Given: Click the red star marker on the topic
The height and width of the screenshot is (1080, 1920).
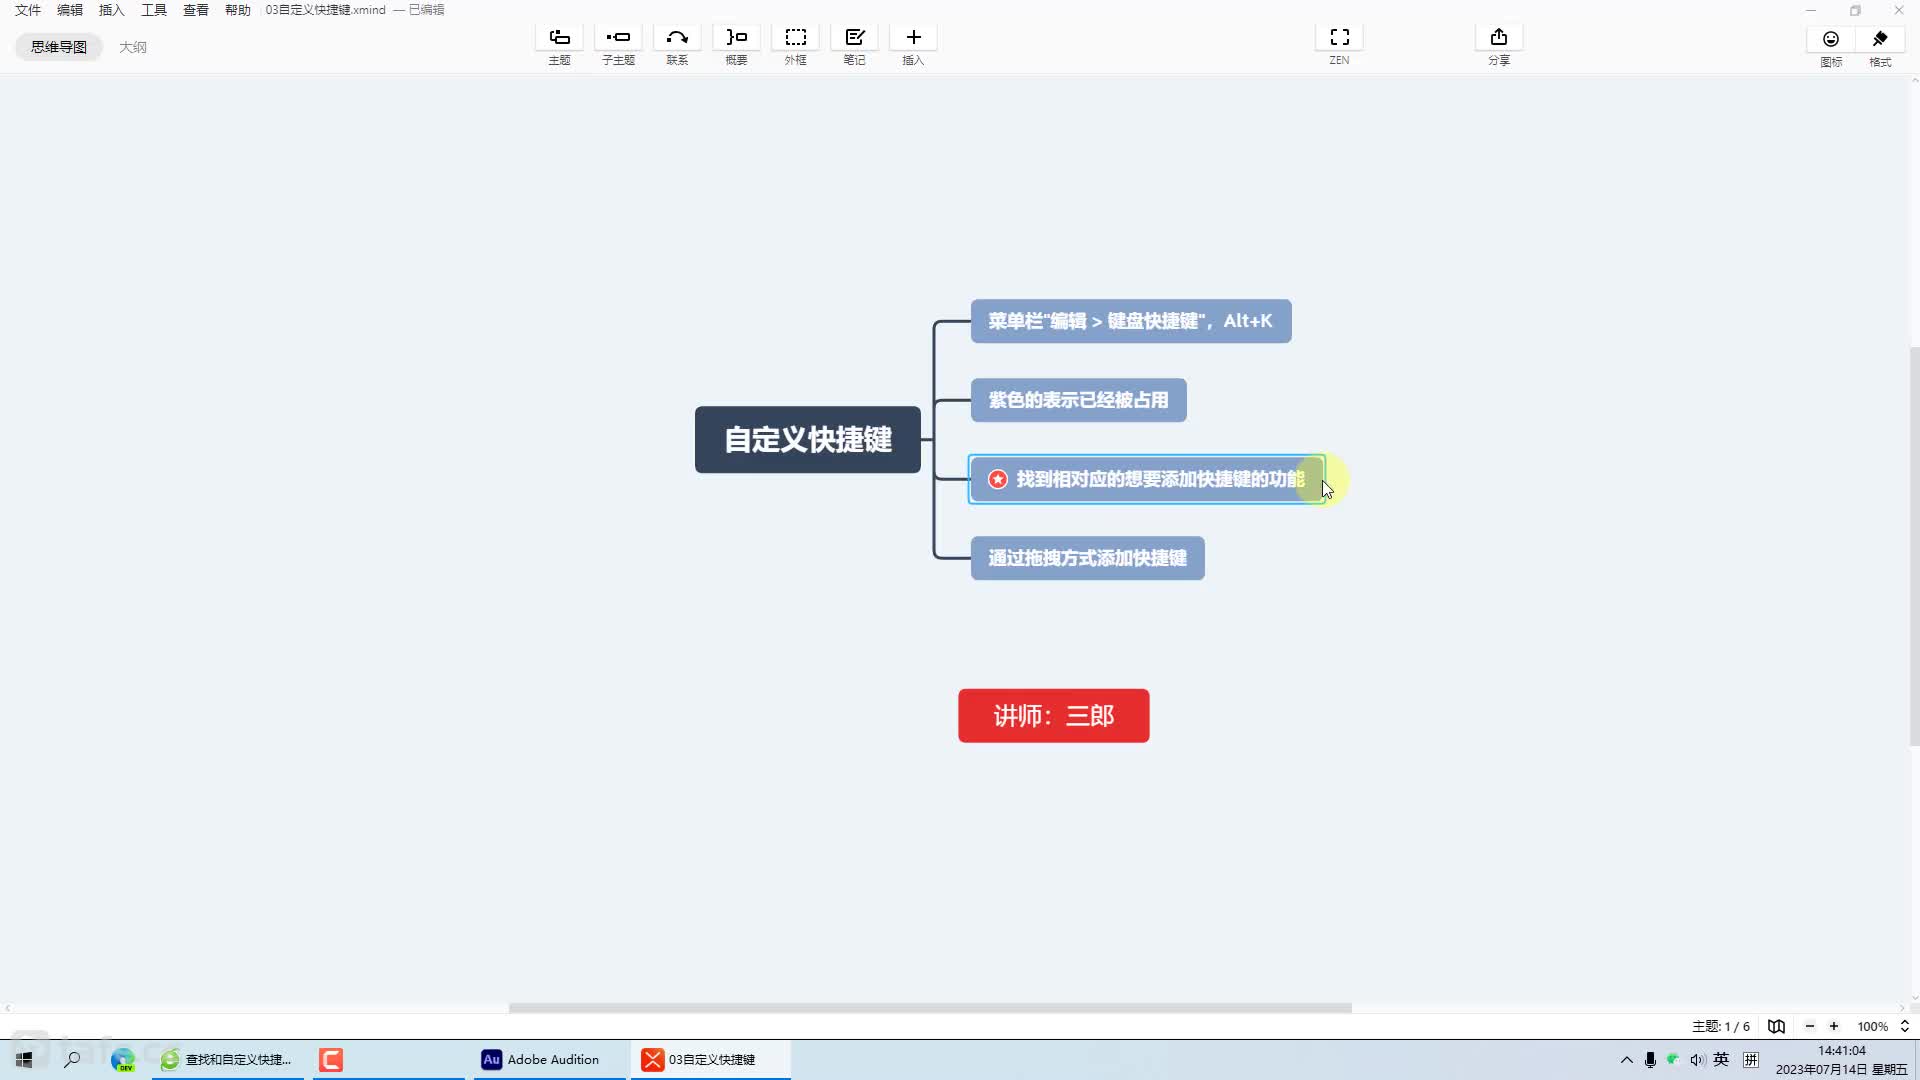Looking at the screenshot, I should [998, 479].
